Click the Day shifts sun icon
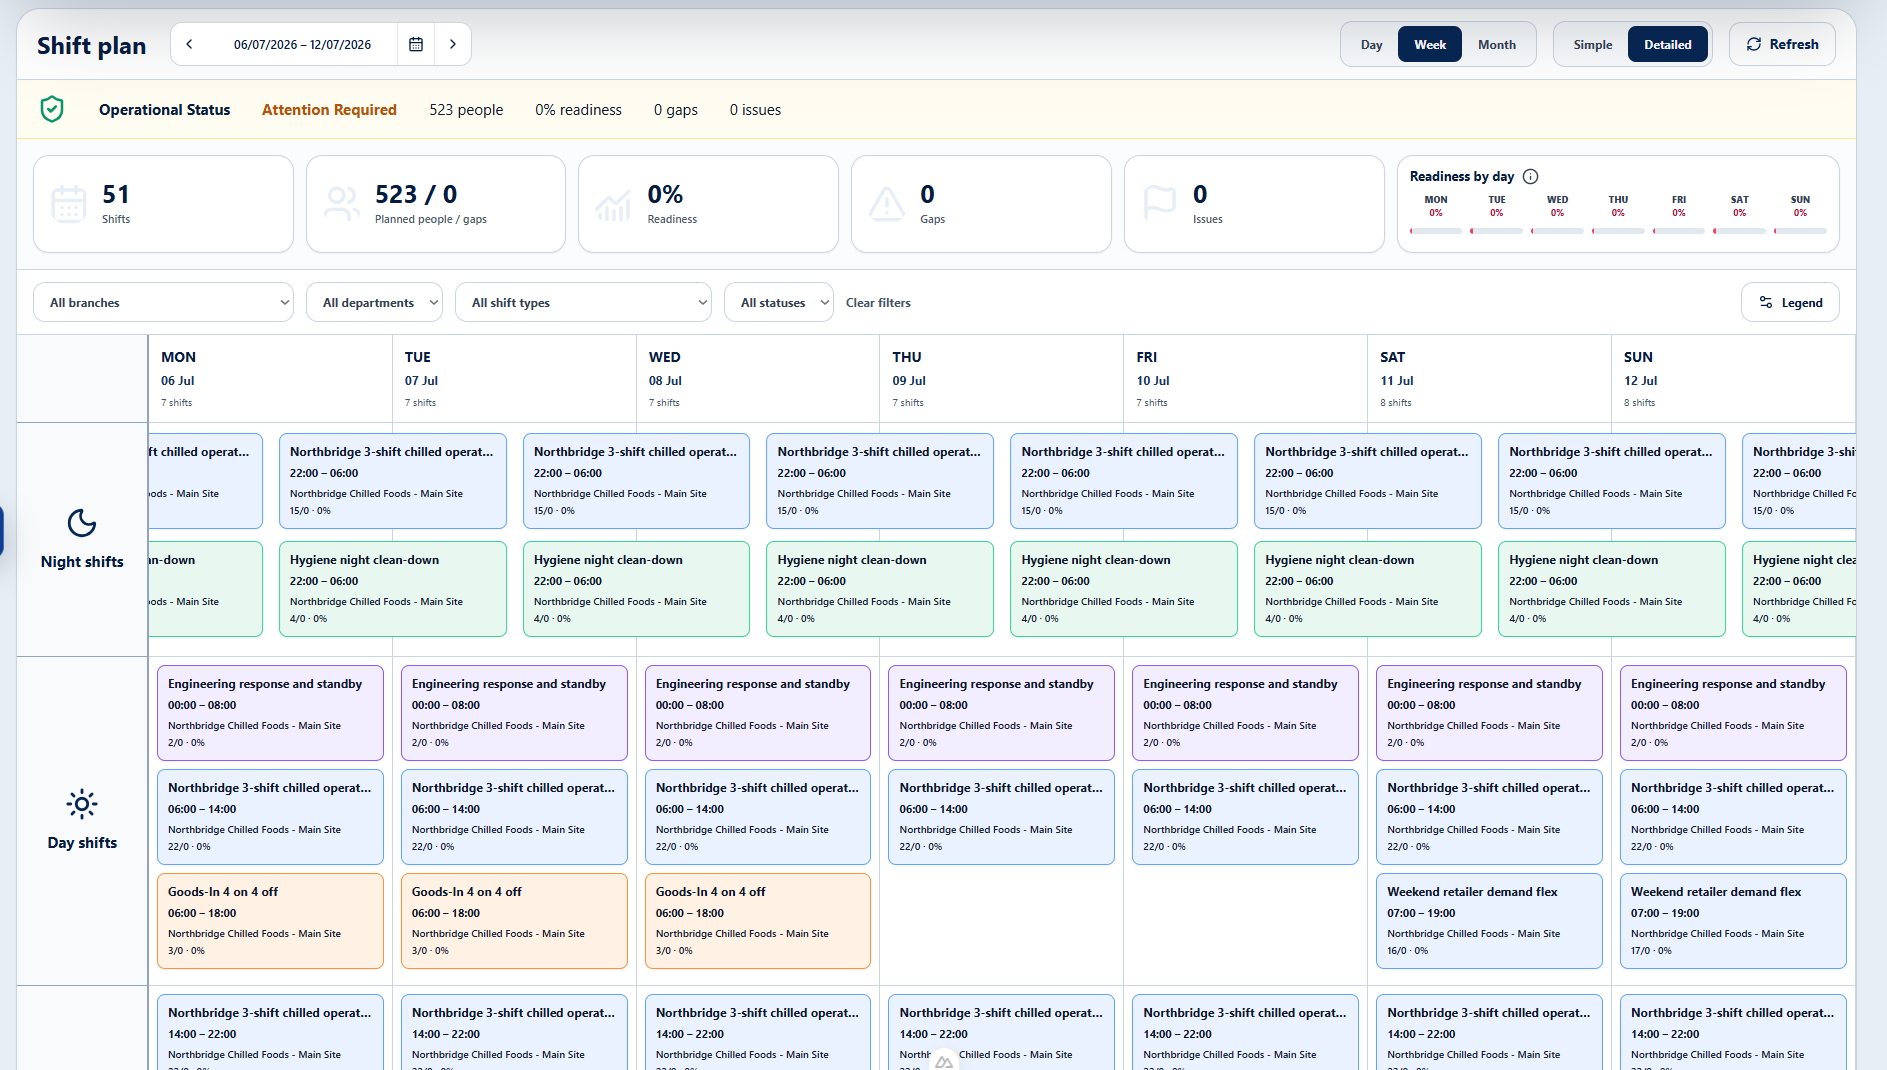Image resolution: width=1887 pixels, height=1070 pixels. click(82, 804)
